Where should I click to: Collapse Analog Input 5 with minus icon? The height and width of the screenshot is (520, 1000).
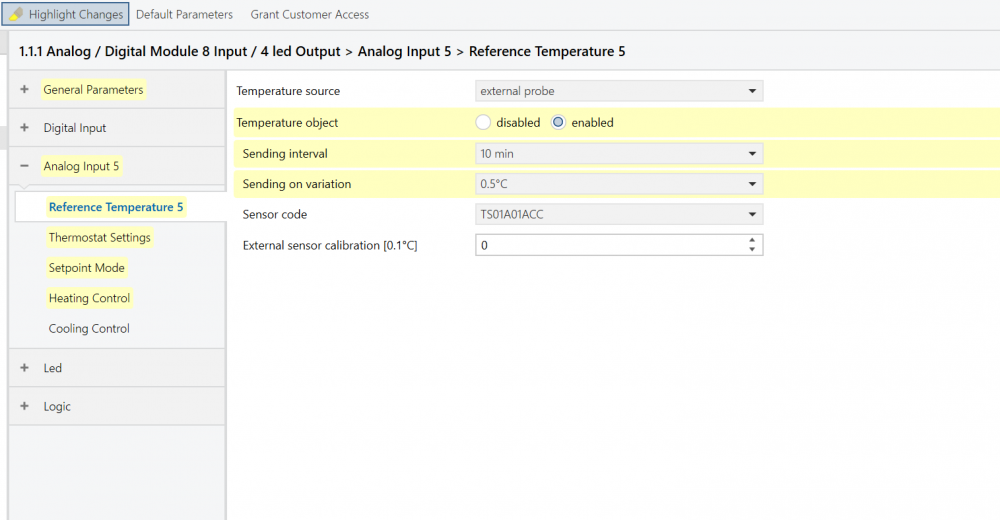click(x=24, y=166)
